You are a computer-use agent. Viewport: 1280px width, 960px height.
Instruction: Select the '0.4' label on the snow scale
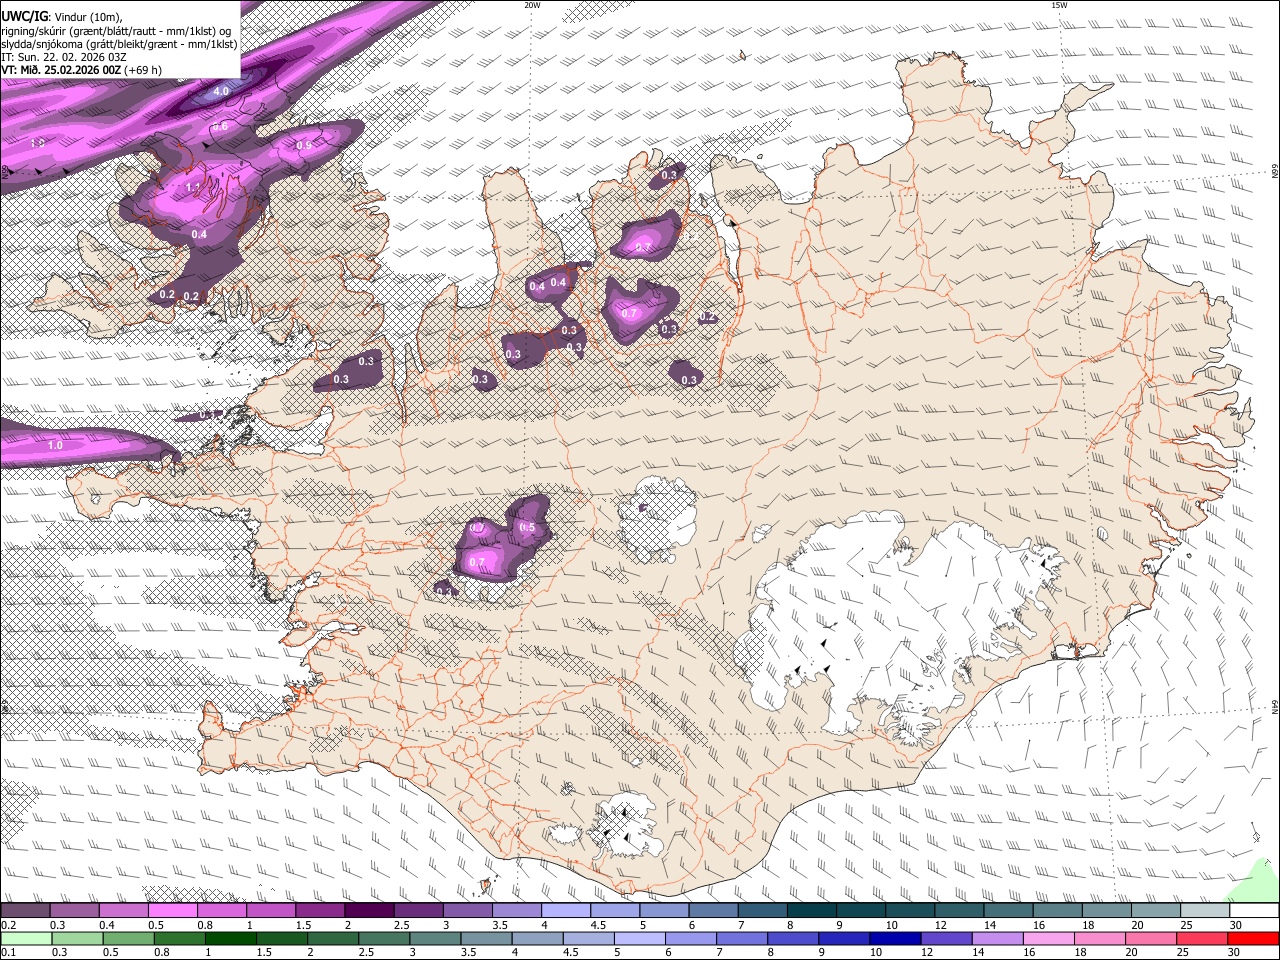point(106,925)
